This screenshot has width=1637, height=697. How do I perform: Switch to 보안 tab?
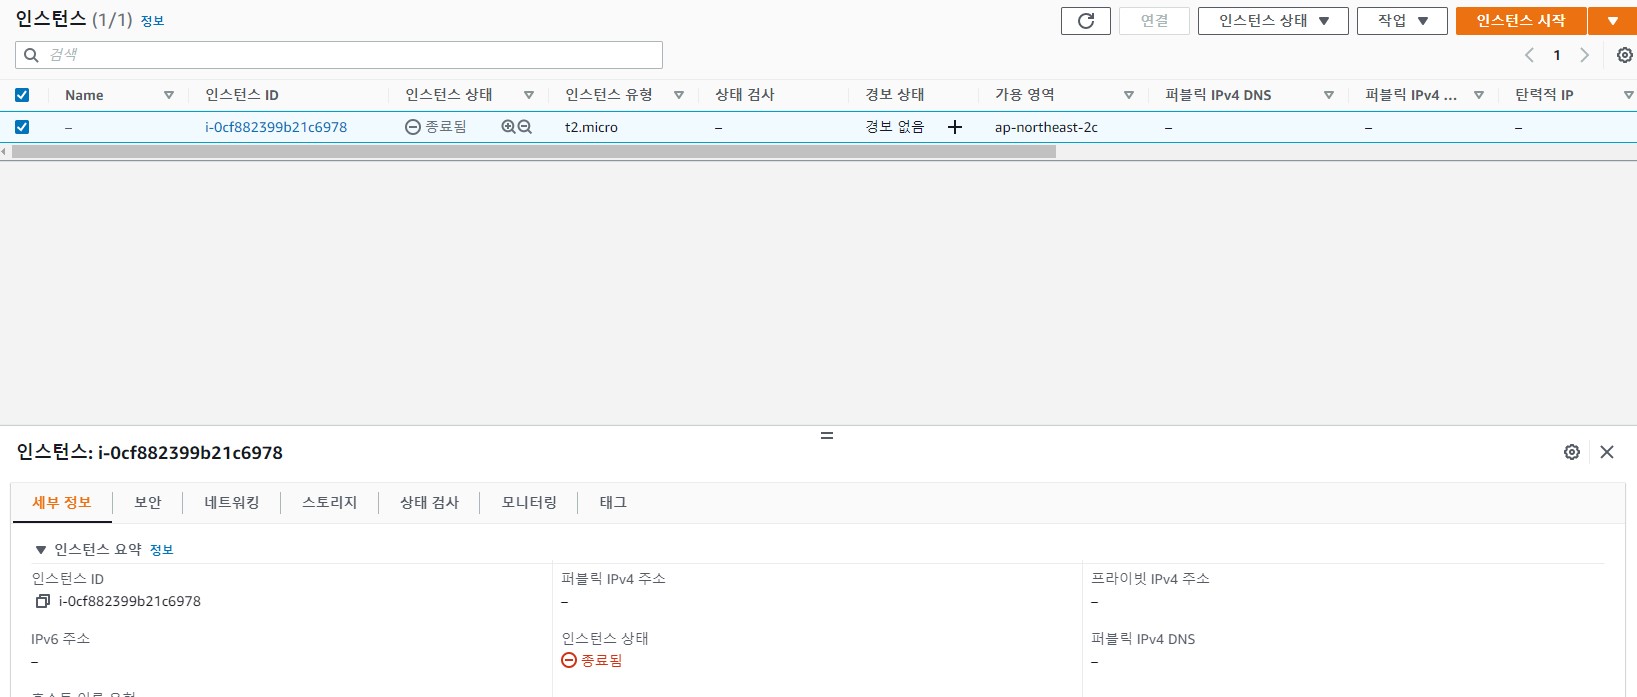click(x=148, y=502)
